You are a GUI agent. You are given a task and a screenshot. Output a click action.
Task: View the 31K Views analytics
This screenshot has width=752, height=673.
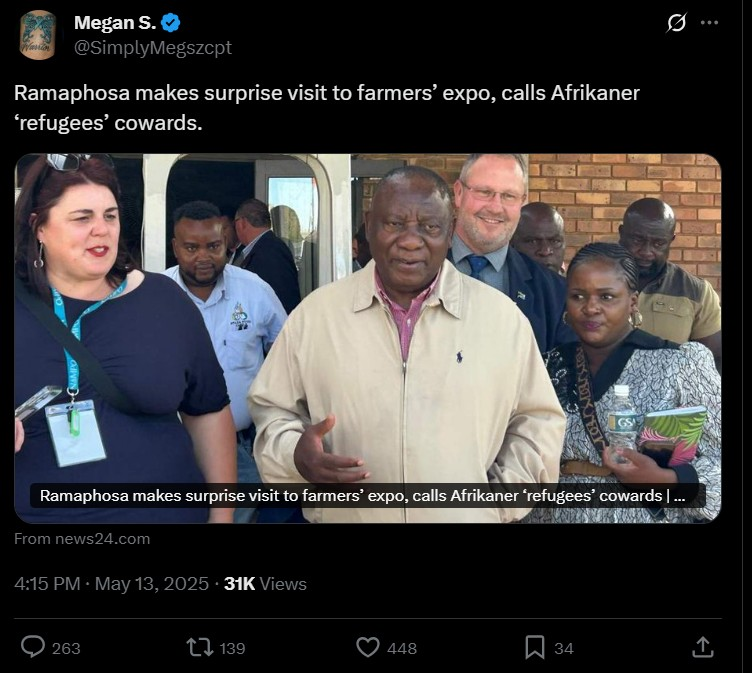point(265,584)
